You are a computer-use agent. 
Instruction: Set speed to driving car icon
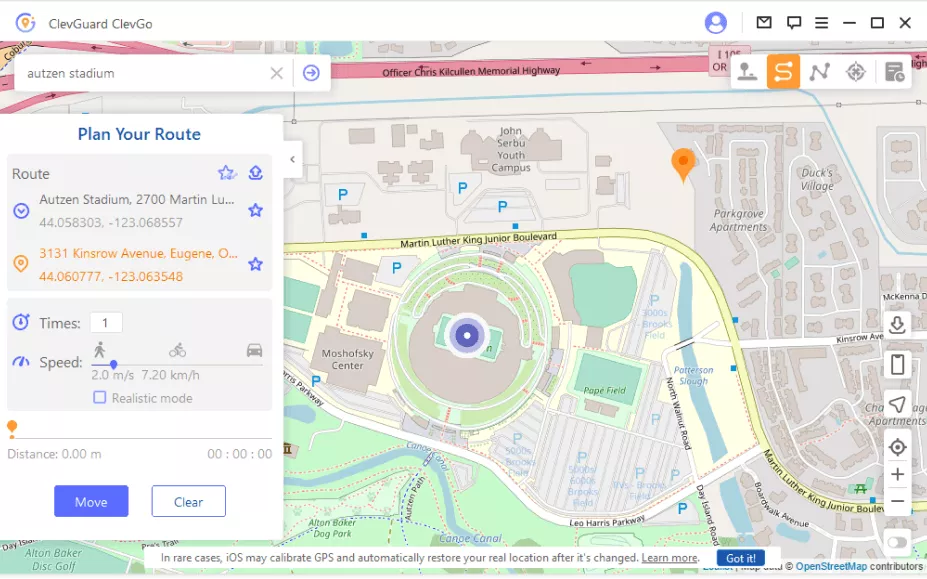pos(254,350)
